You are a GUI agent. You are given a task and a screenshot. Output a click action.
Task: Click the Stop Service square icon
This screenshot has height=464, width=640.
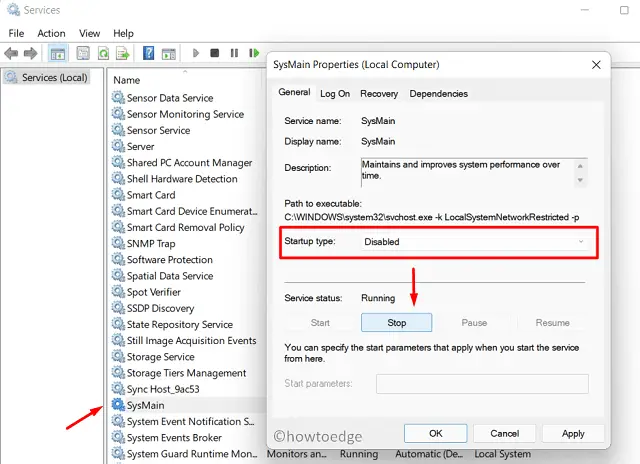pos(215,53)
